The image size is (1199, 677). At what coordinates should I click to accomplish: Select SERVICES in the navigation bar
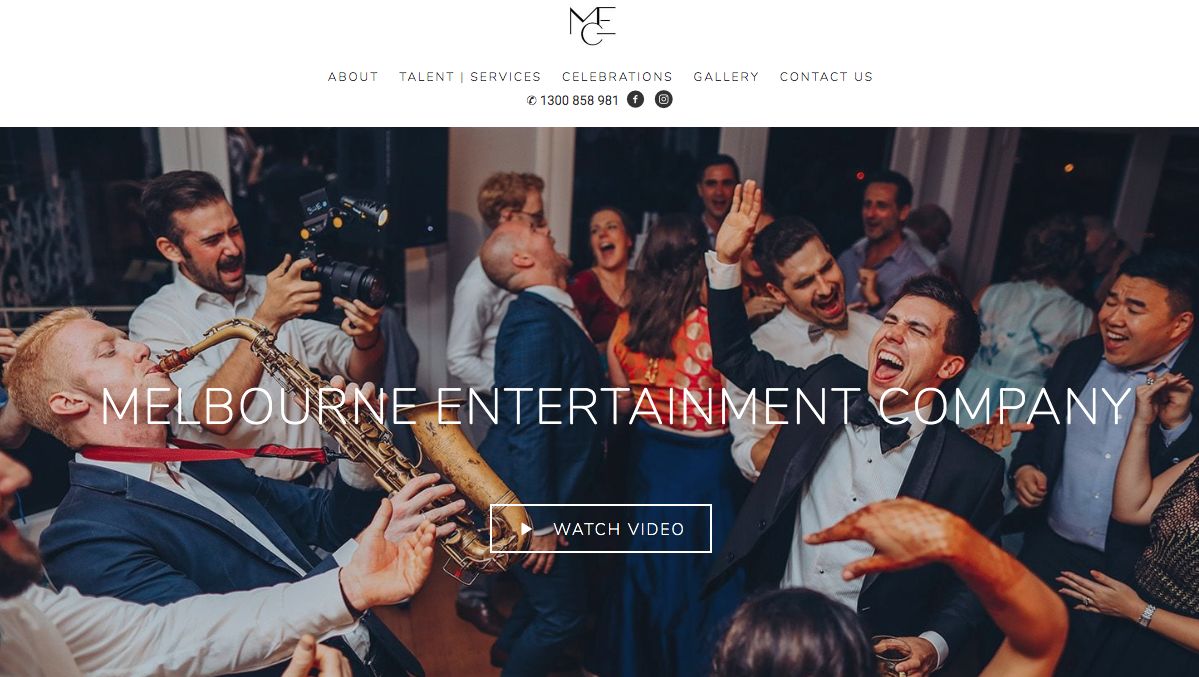click(x=505, y=76)
